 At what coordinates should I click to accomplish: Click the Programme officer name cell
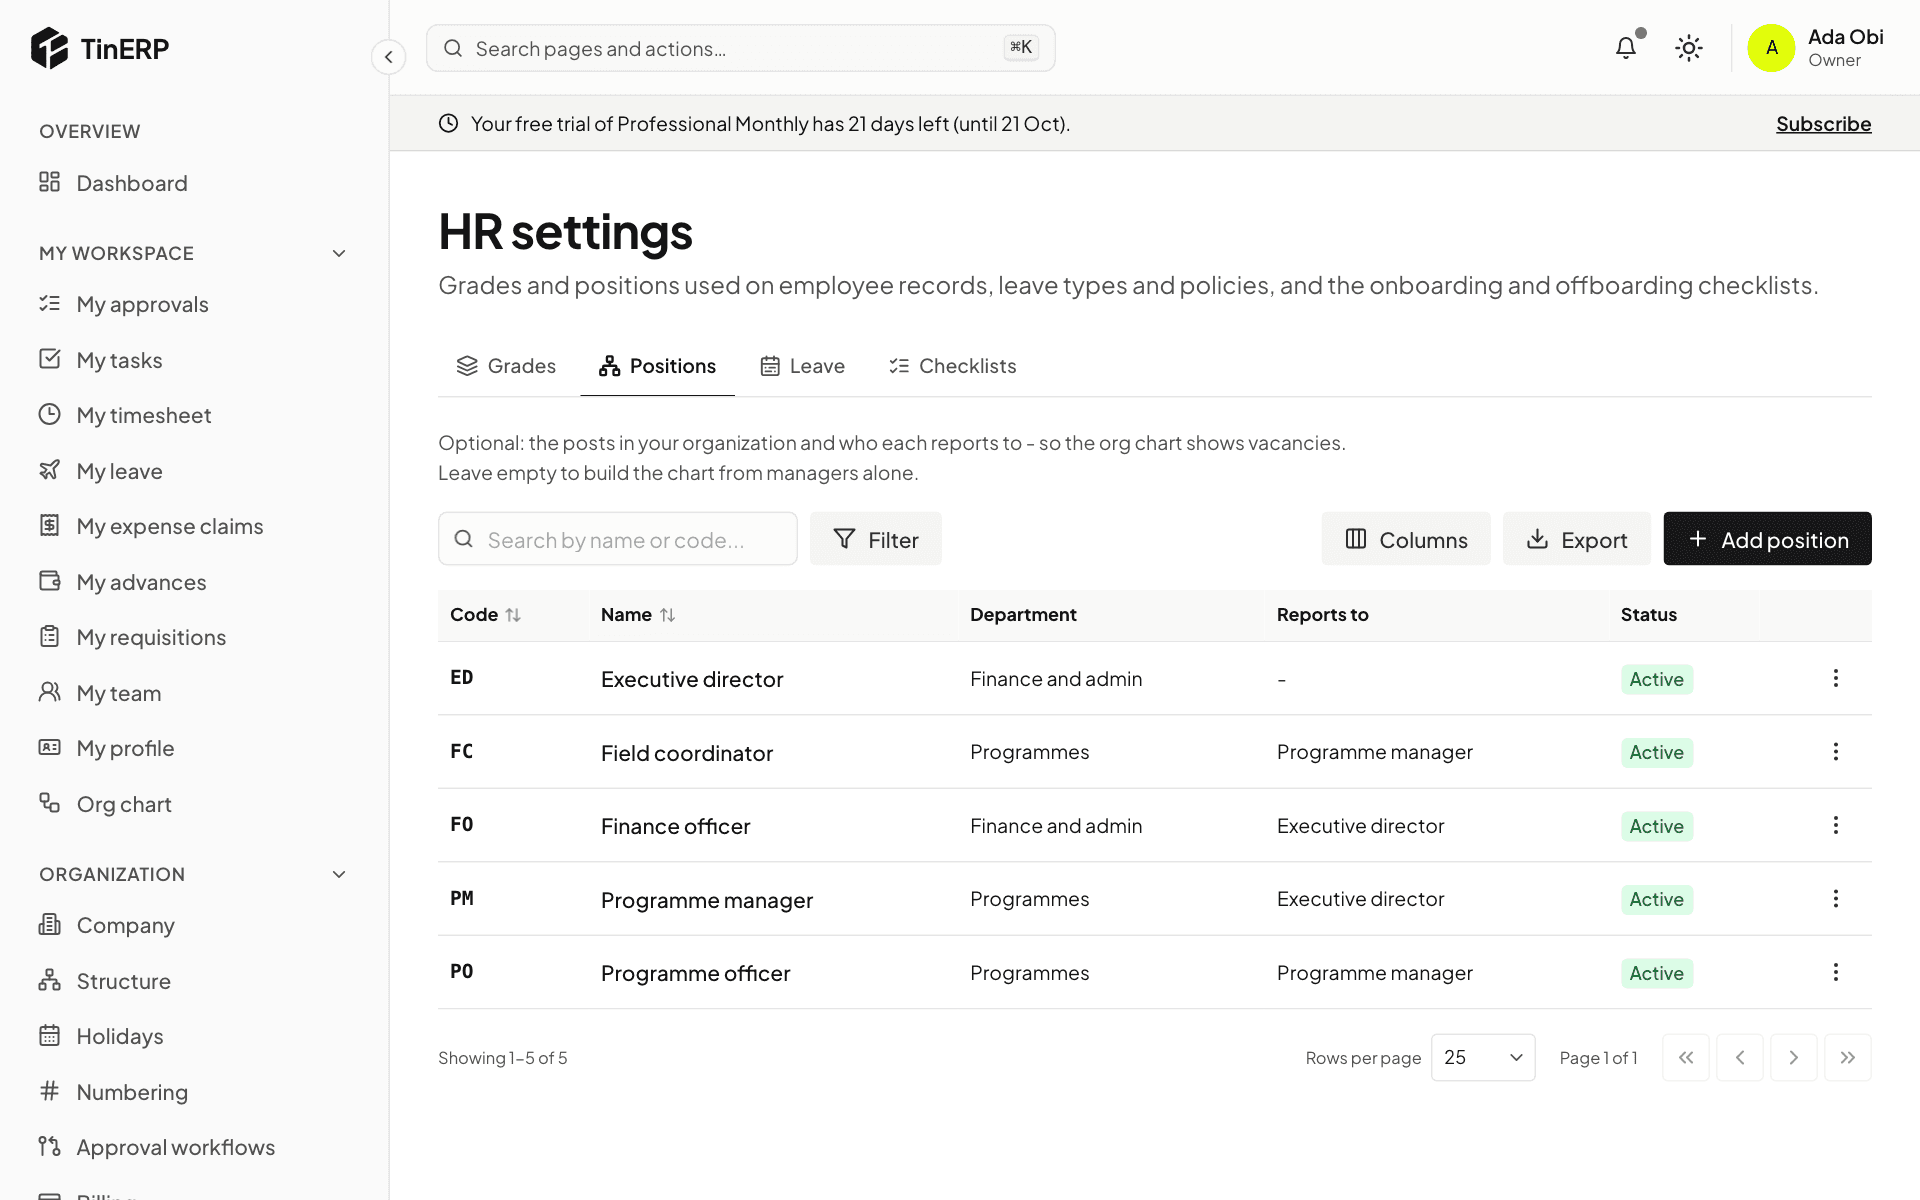coord(695,973)
